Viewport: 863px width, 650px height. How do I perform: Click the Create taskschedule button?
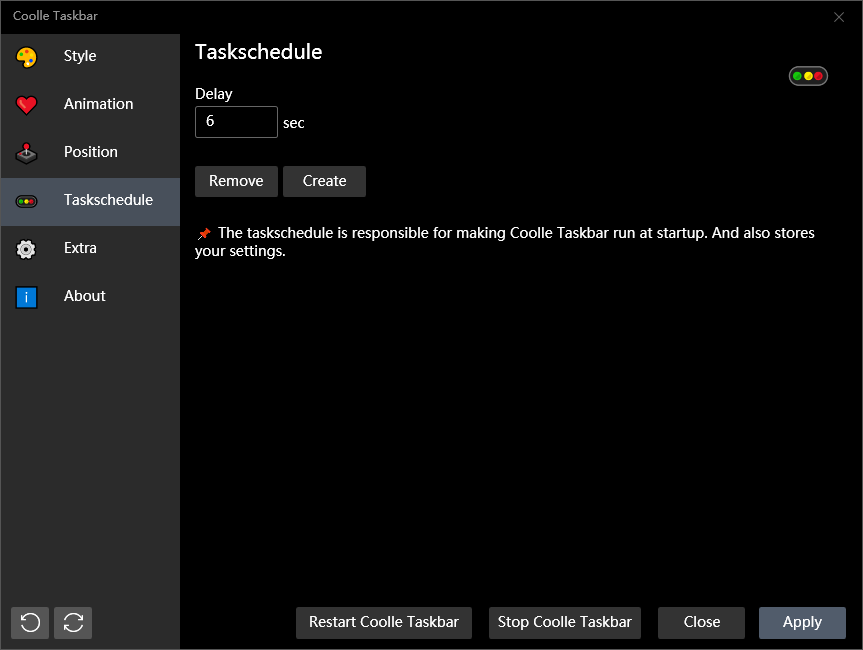[x=324, y=181]
